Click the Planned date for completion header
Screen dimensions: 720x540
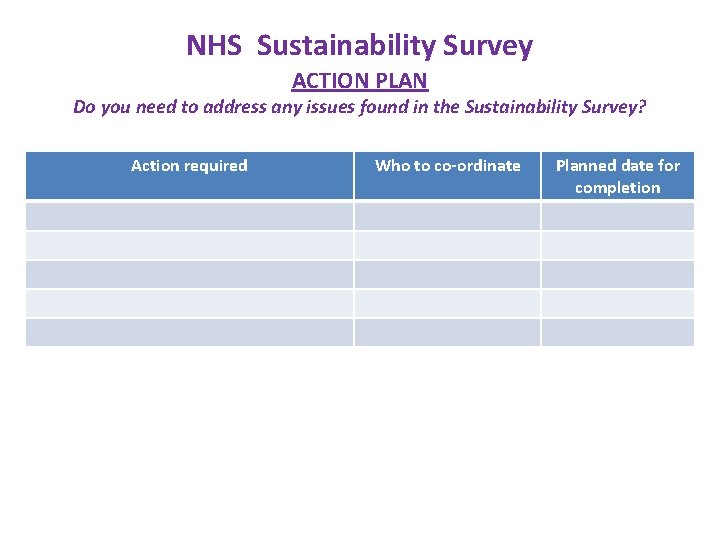pyautogui.click(x=617, y=176)
